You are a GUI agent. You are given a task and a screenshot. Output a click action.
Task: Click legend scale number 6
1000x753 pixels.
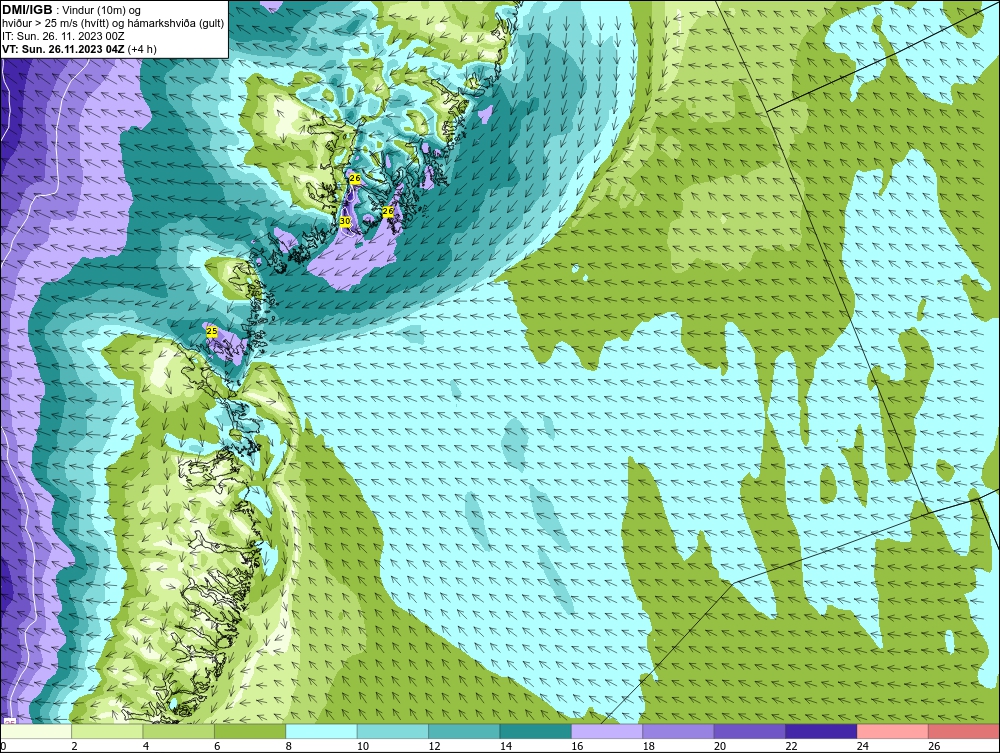pyautogui.click(x=217, y=746)
